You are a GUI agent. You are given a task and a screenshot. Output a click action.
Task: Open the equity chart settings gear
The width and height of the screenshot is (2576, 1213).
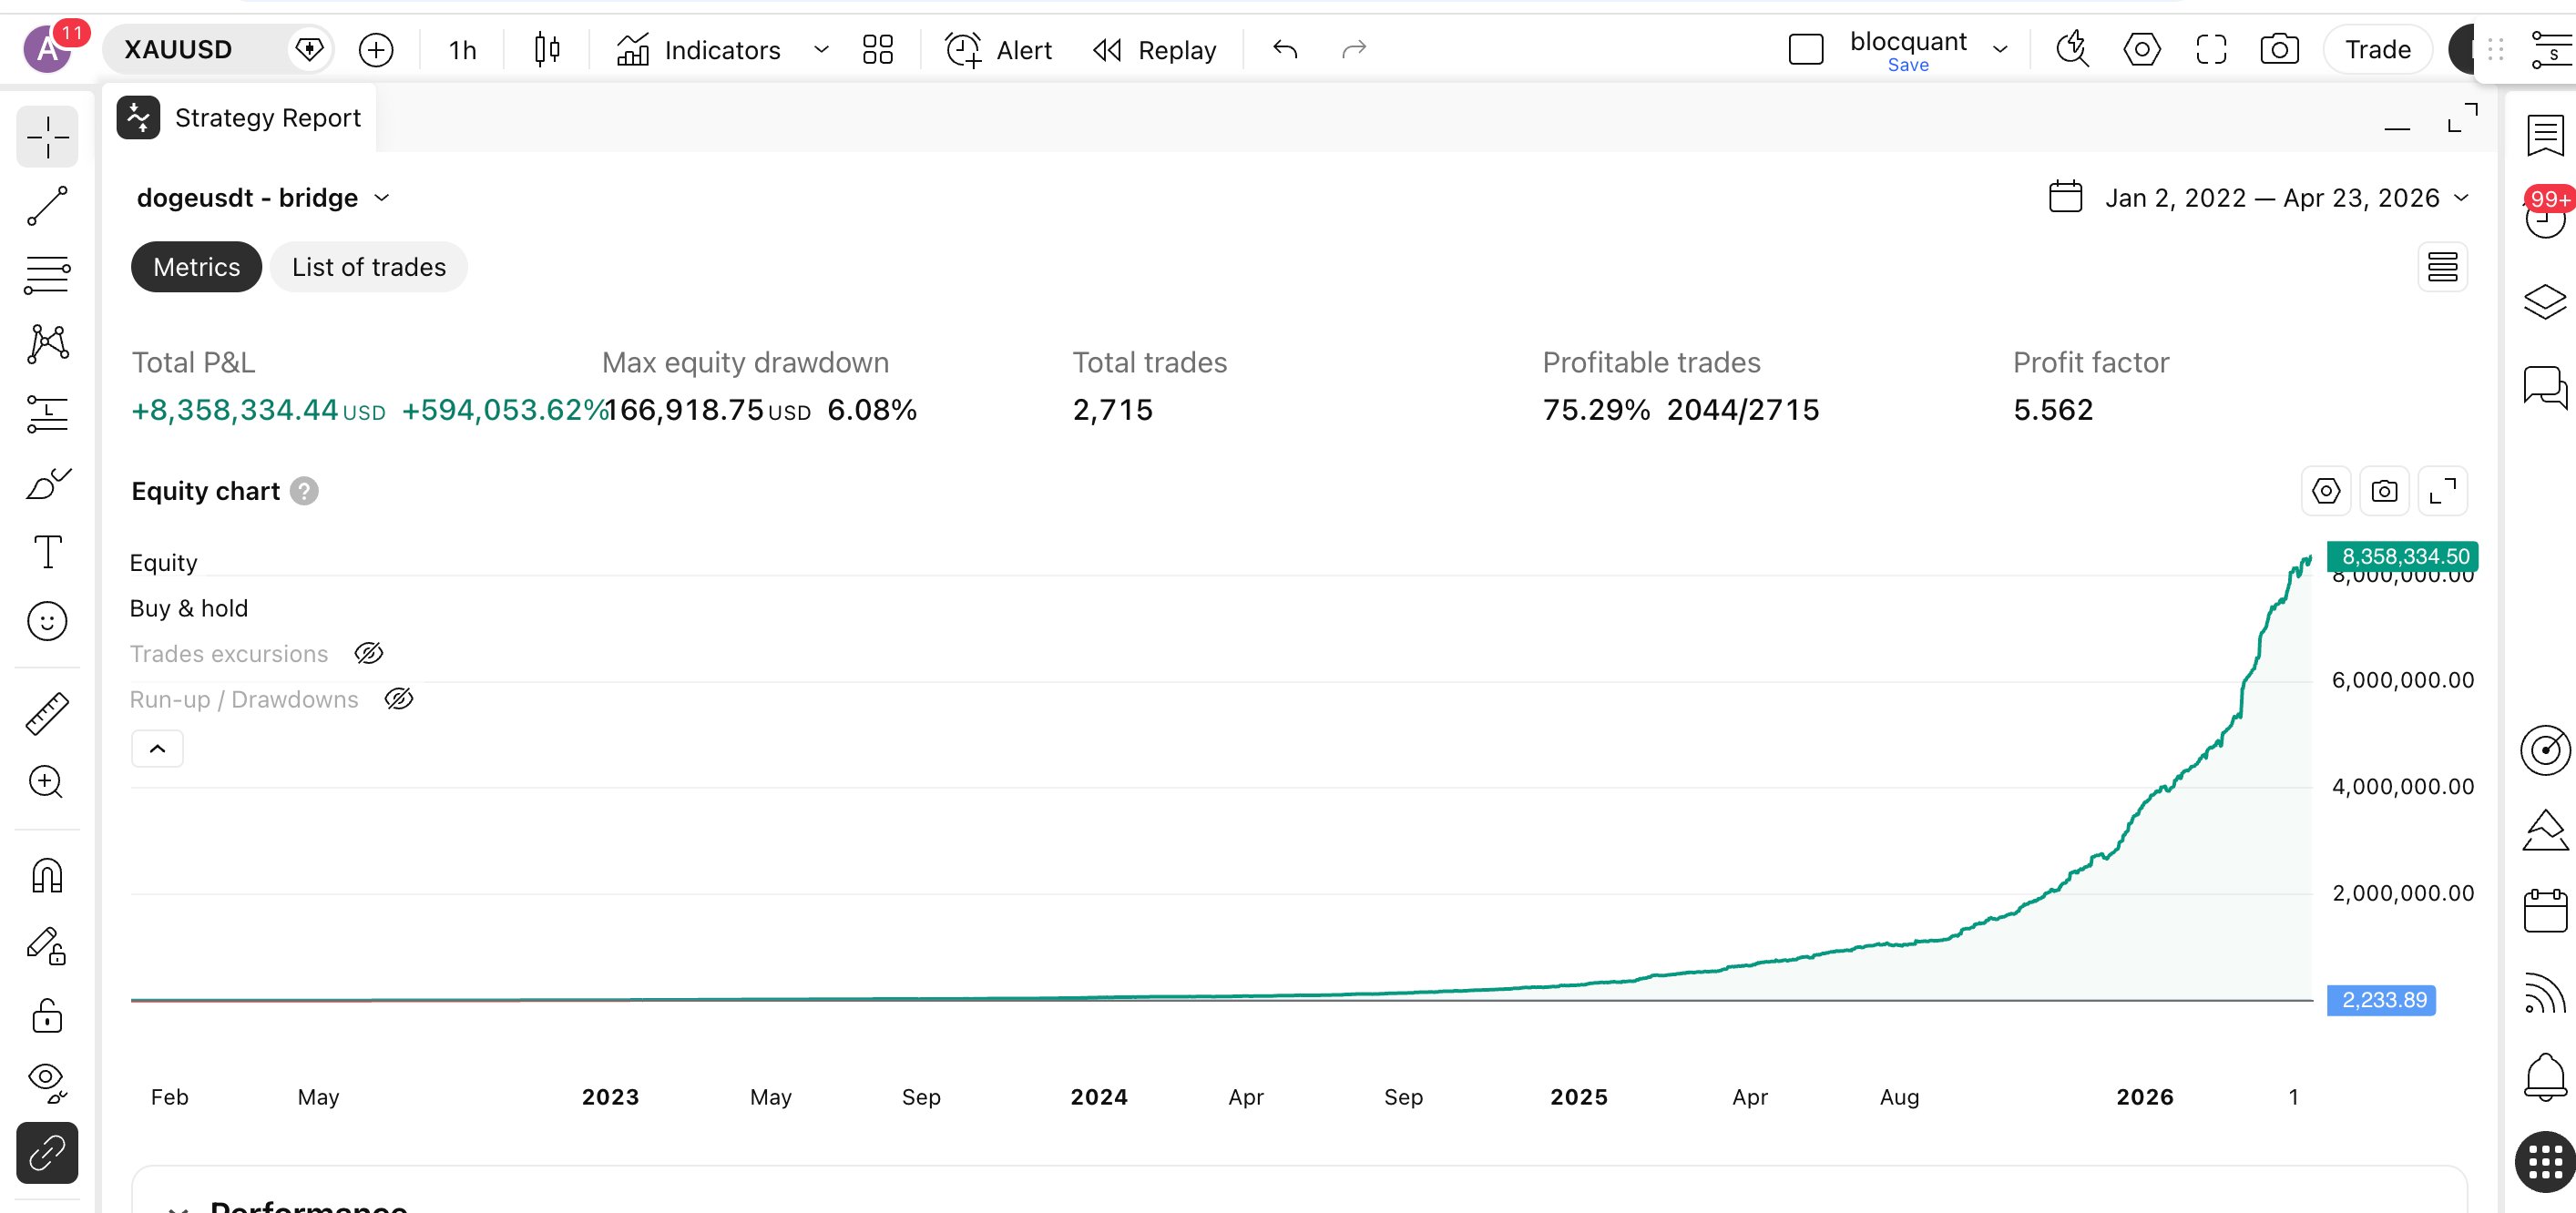click(x=2325, y=490)
